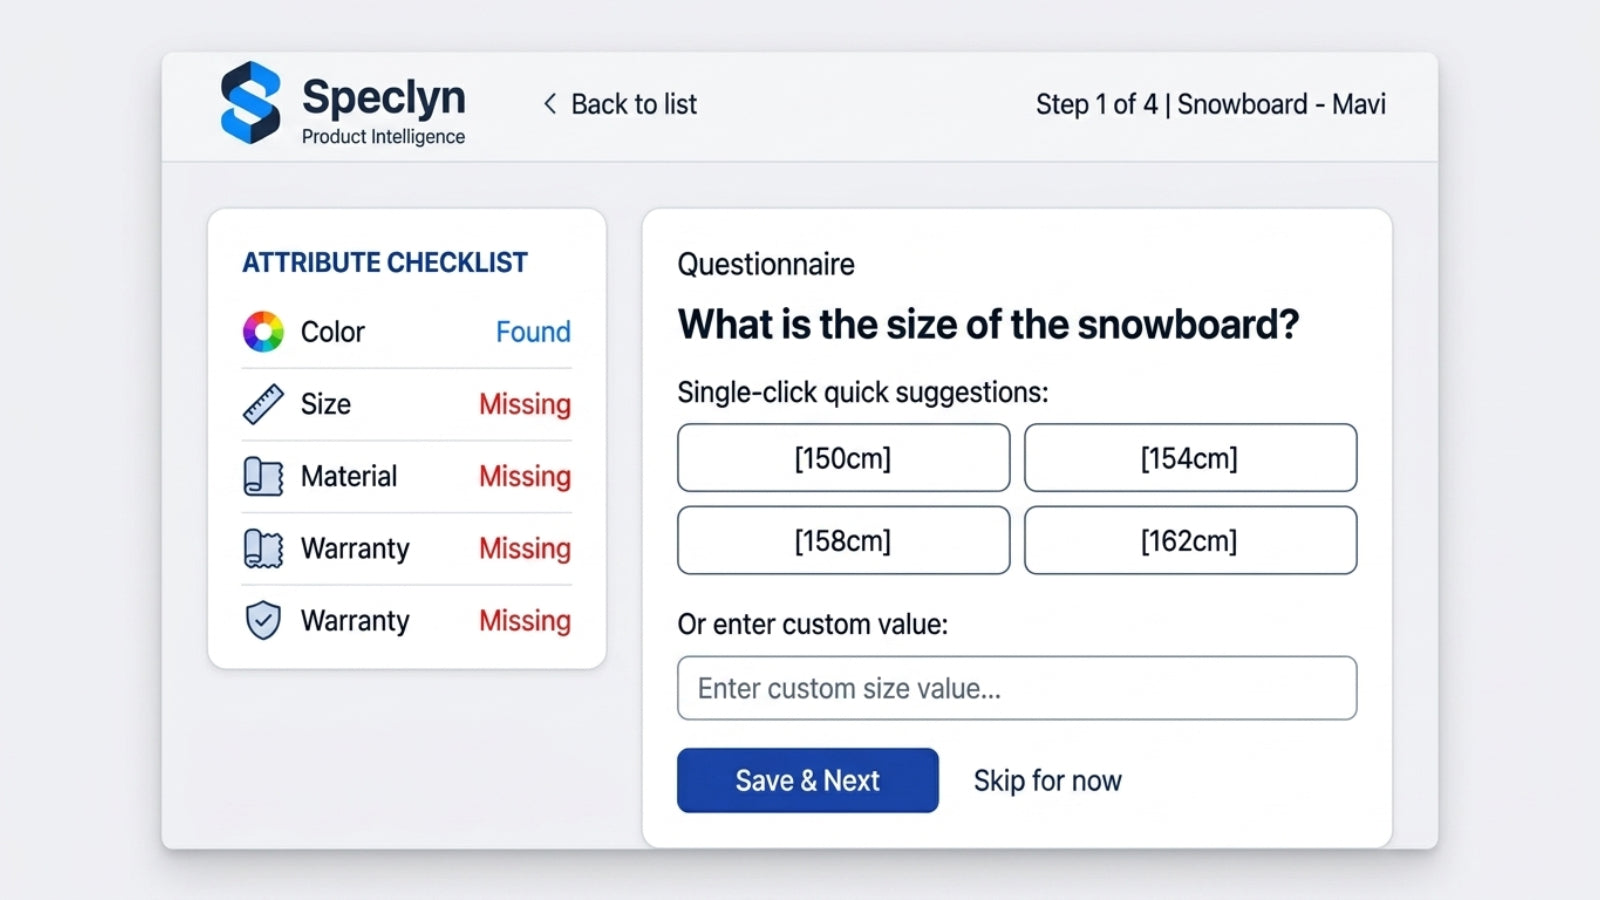Screen dimensions: 1600x900
Task: Choose the [150cm] quick suggestion
Action: point(843,458)
